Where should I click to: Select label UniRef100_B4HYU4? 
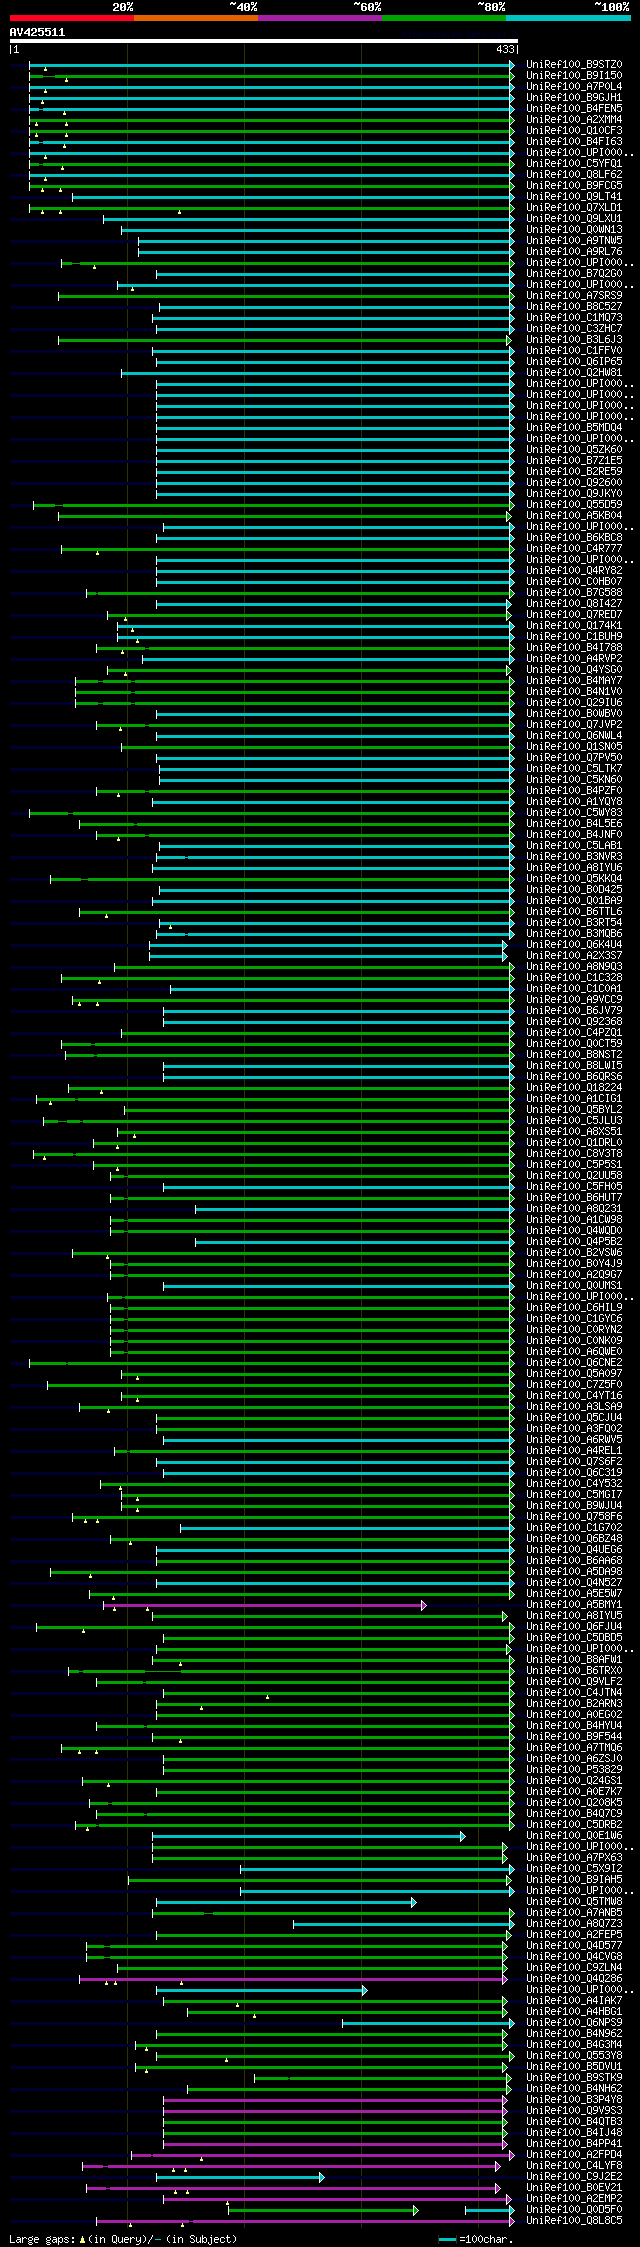coord(574,1725)
